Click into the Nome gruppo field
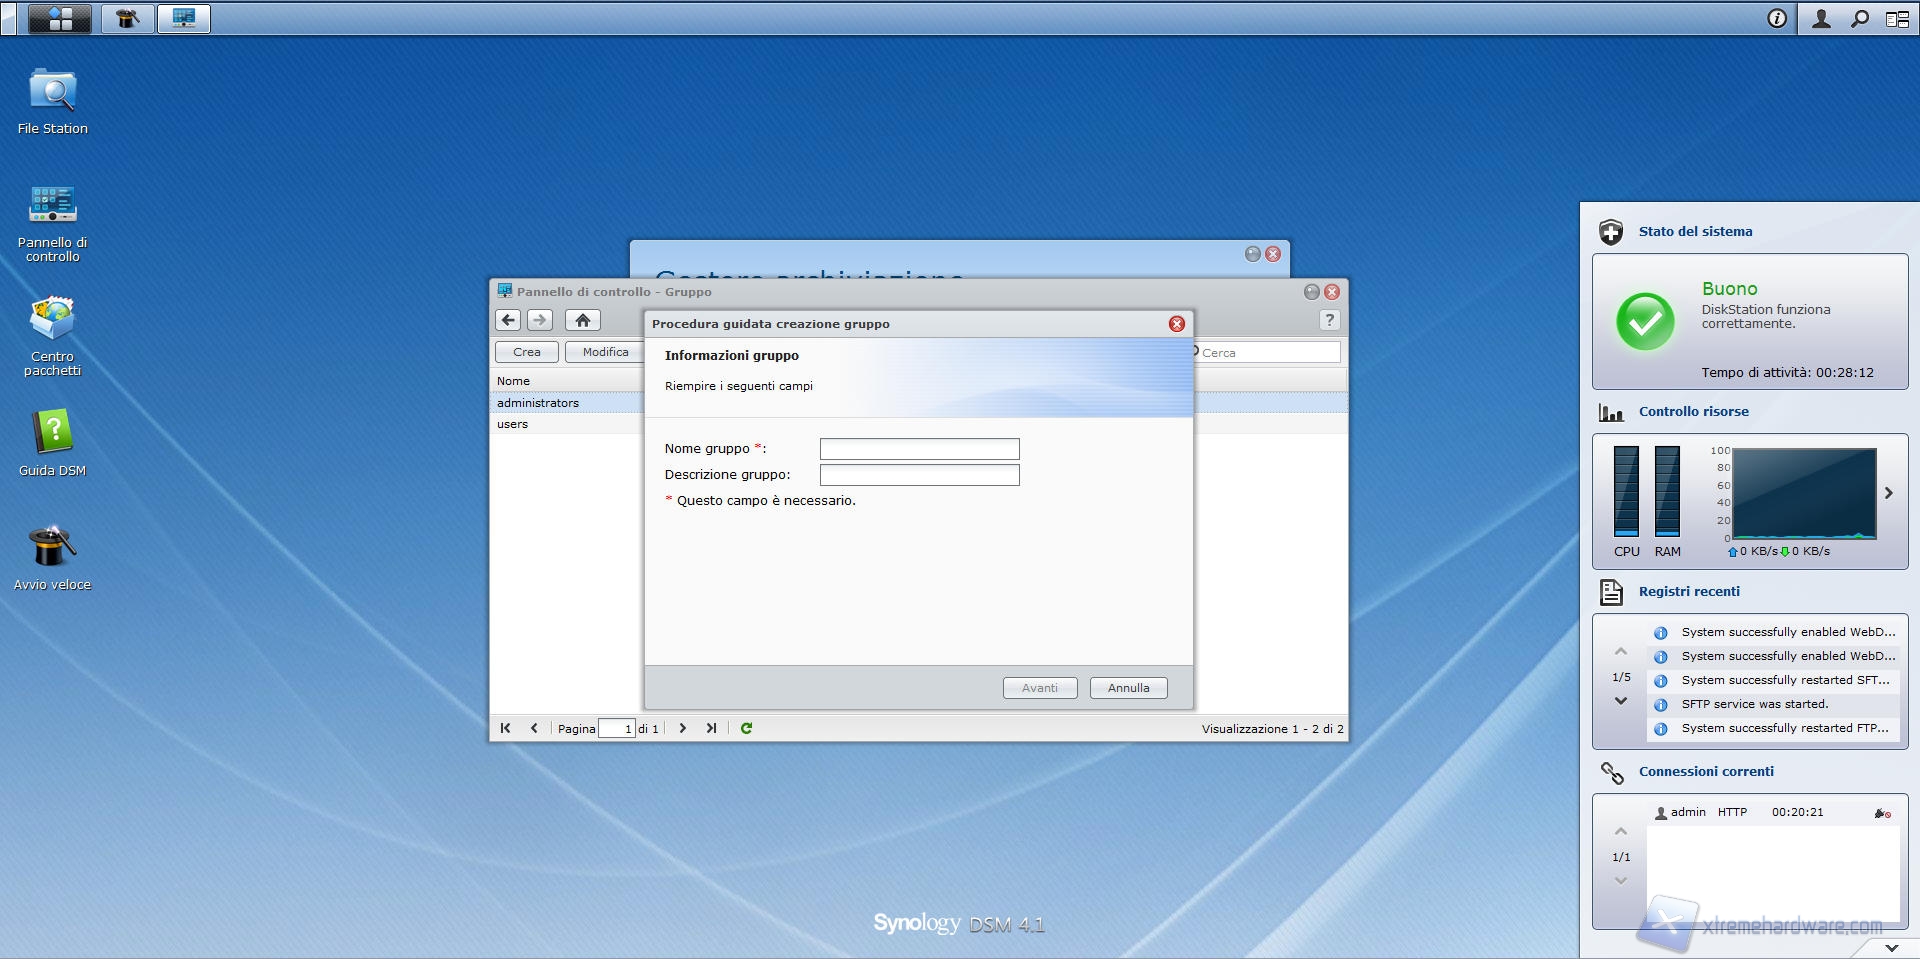The image size is (1920, 959). point(919,449)
